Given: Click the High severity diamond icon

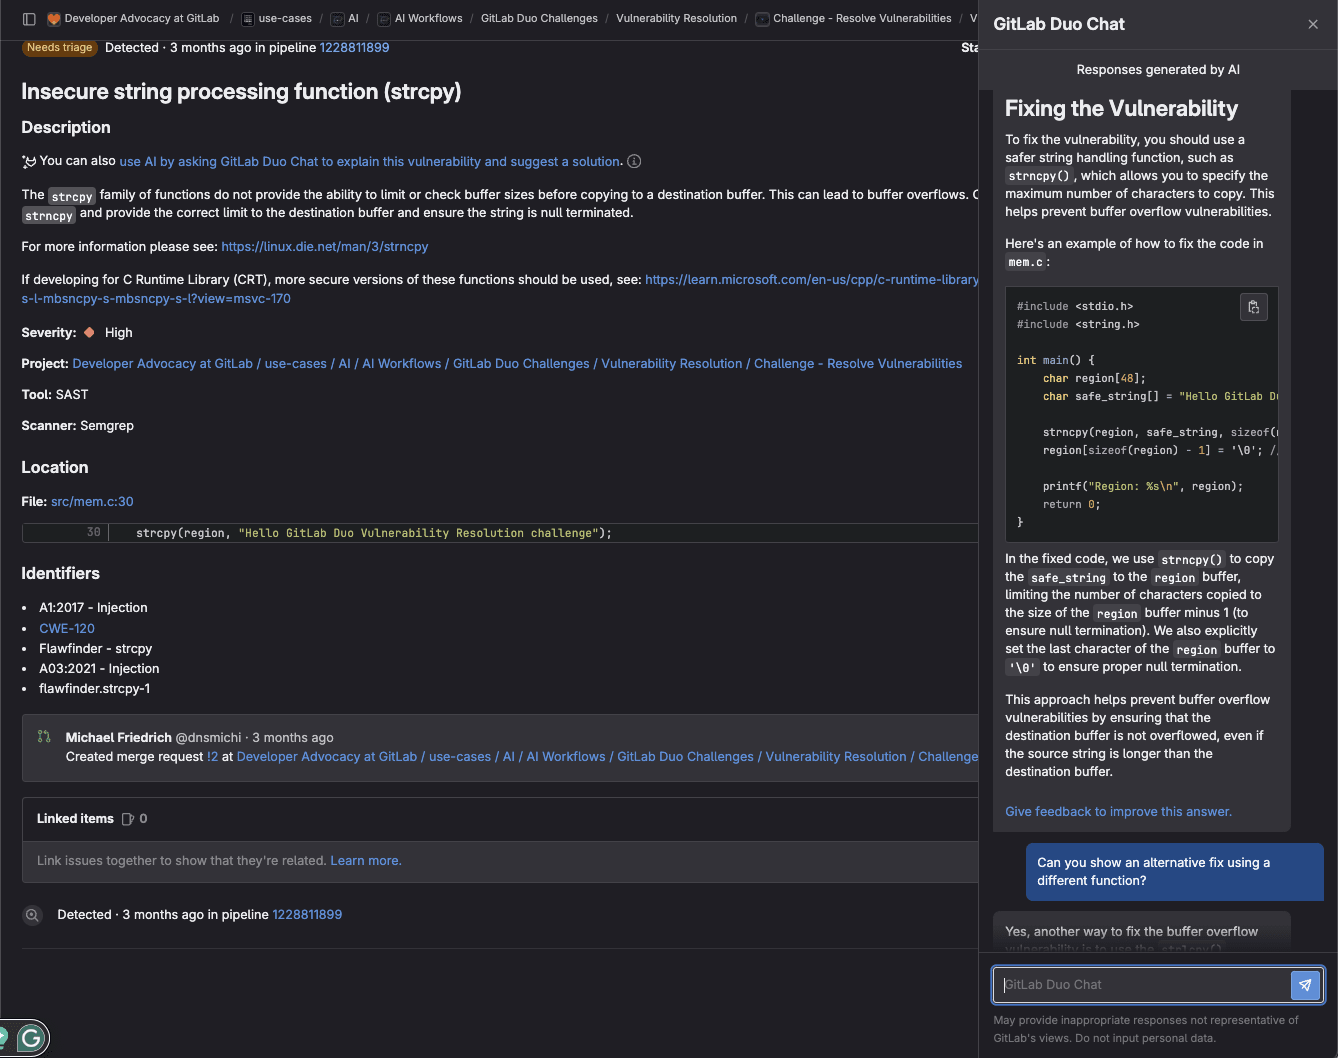Looking at the screenshot, I should point(89,332).
